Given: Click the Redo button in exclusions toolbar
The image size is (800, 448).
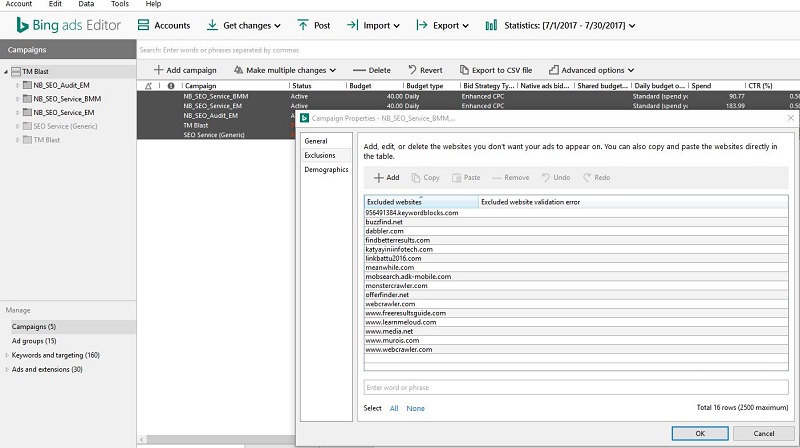Looking at the screenshot, I should tap(597, 178).
